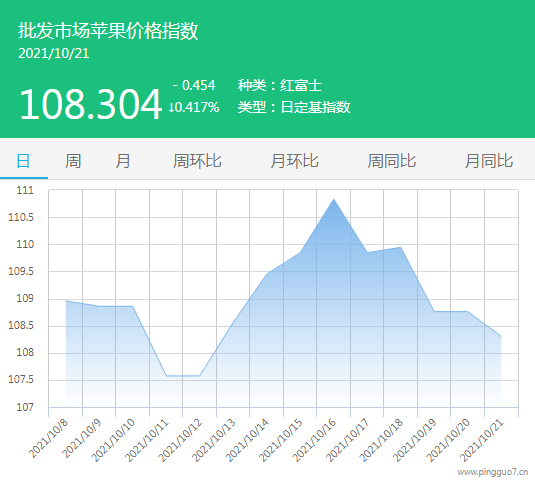Click the chart peak point on 2021/10/16

(334, 199)
